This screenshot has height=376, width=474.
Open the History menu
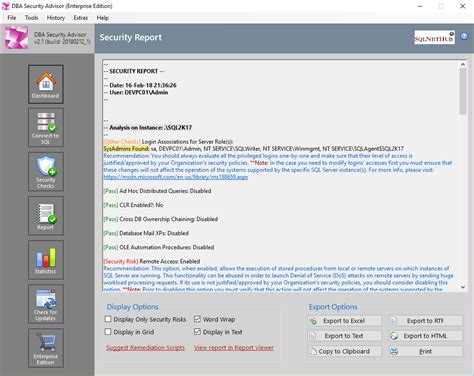[x=56, y=18]
